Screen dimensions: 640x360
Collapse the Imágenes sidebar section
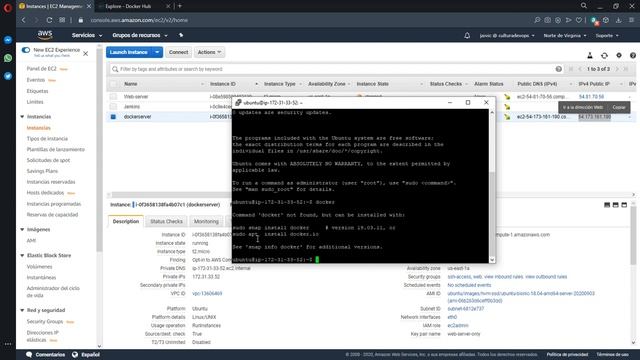[22, 229]
